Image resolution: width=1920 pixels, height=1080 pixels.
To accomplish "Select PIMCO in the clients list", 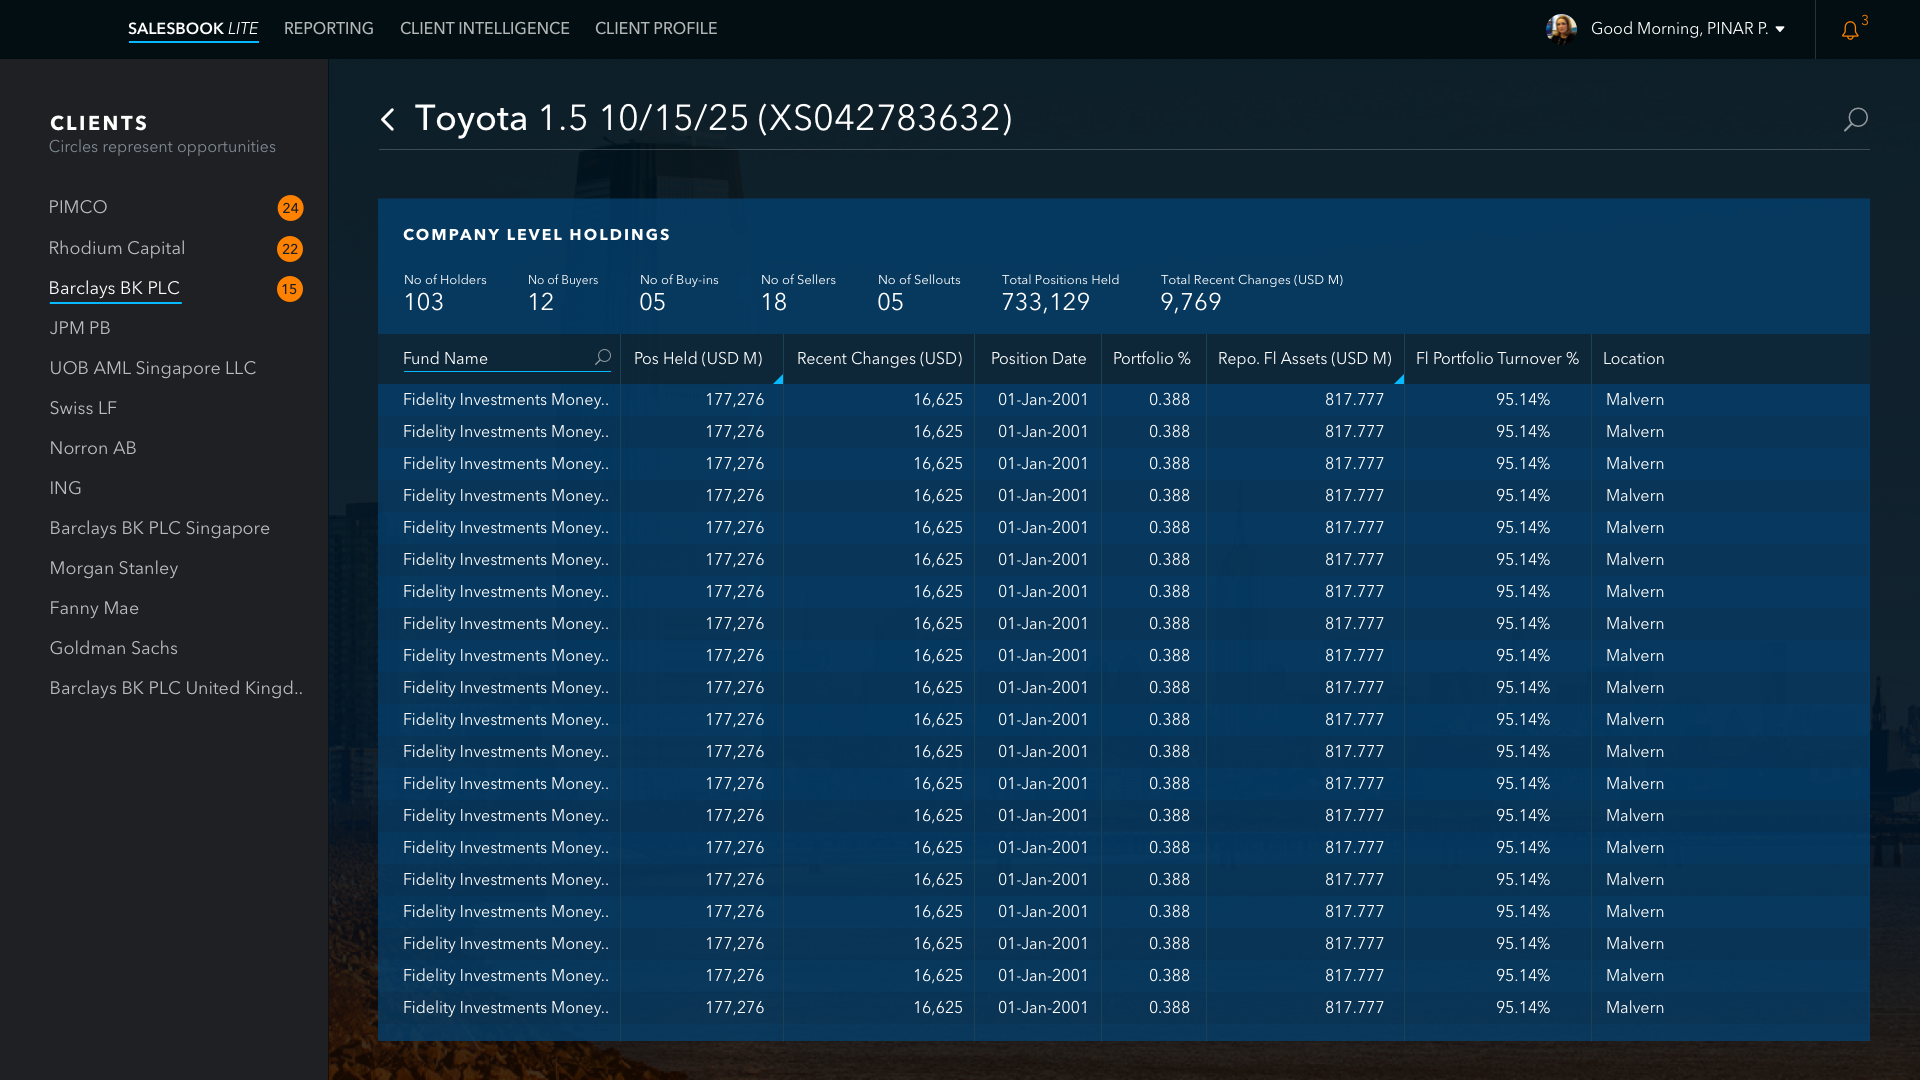I will [x=78, y=207].
